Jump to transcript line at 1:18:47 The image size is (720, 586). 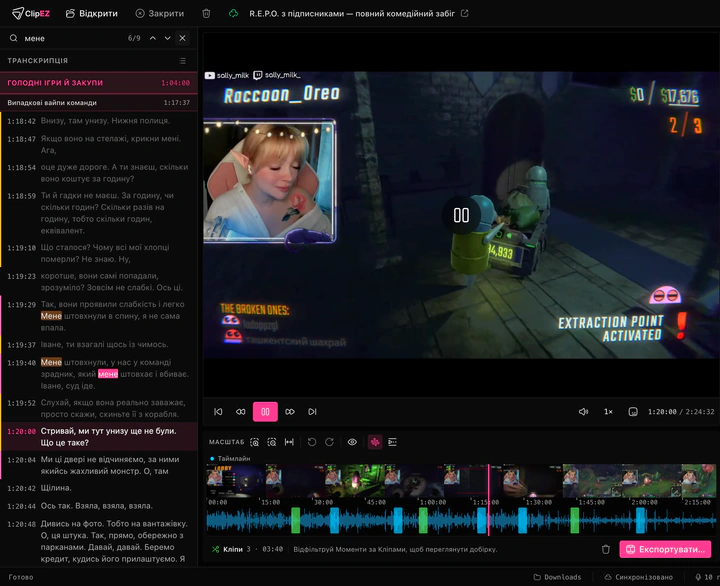99,144
